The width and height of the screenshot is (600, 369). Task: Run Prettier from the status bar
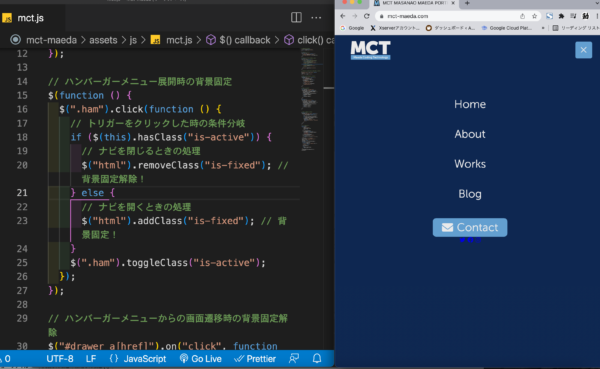click(x=255, y=359)
